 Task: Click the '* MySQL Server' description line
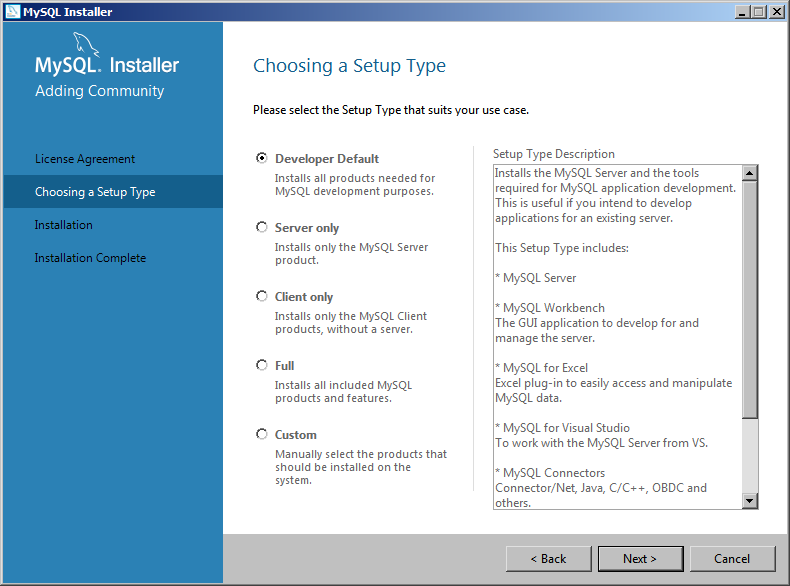pos(536,278)
